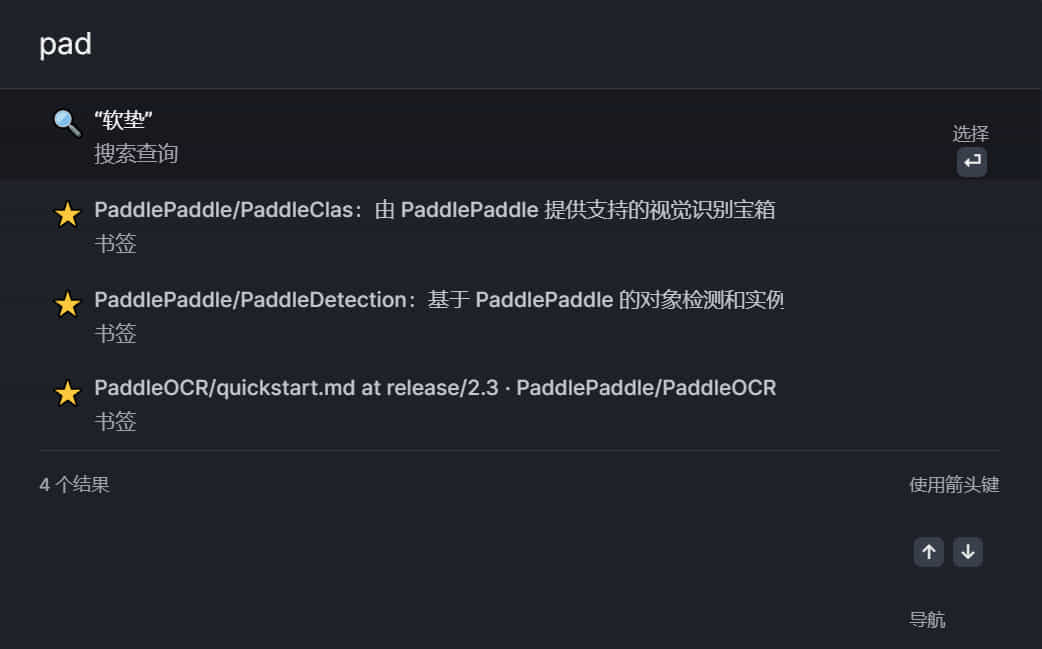This screenshot has height=649, width=1042.
Task: Click the "选择" label above Enter key
Action: coord(971,134)
